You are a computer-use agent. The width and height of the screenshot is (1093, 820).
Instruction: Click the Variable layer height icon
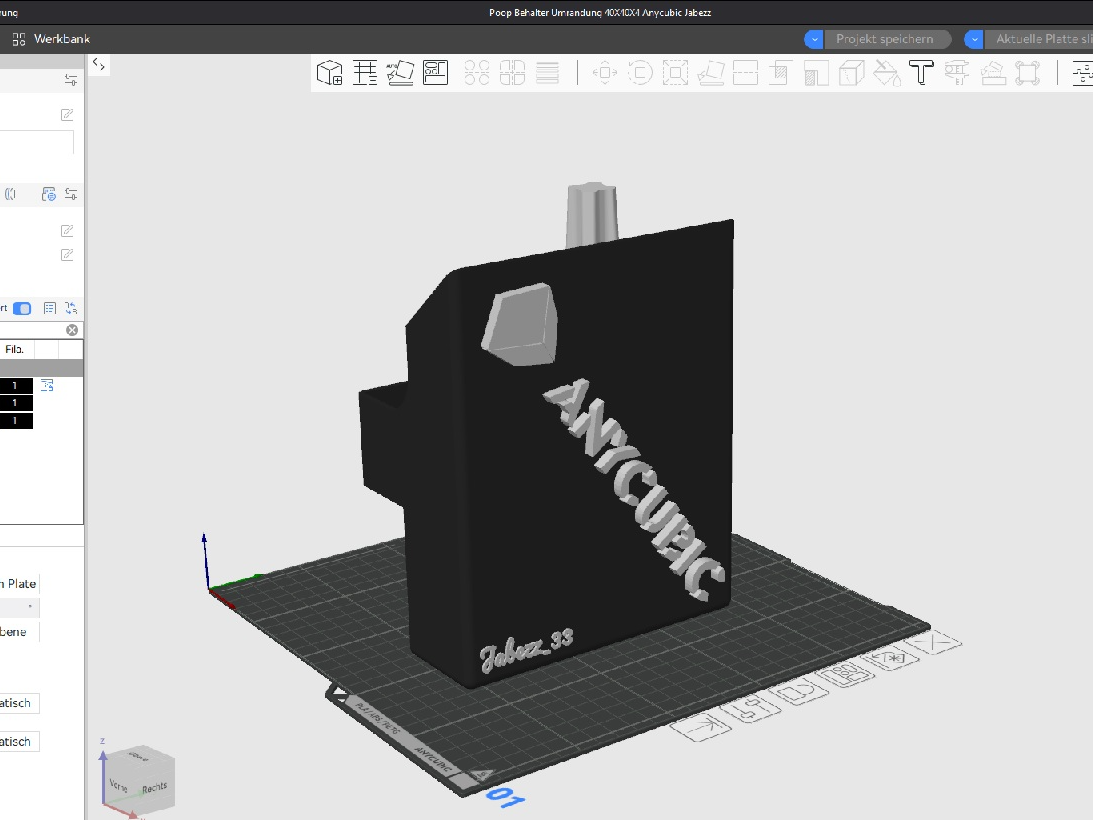point(547,73)
